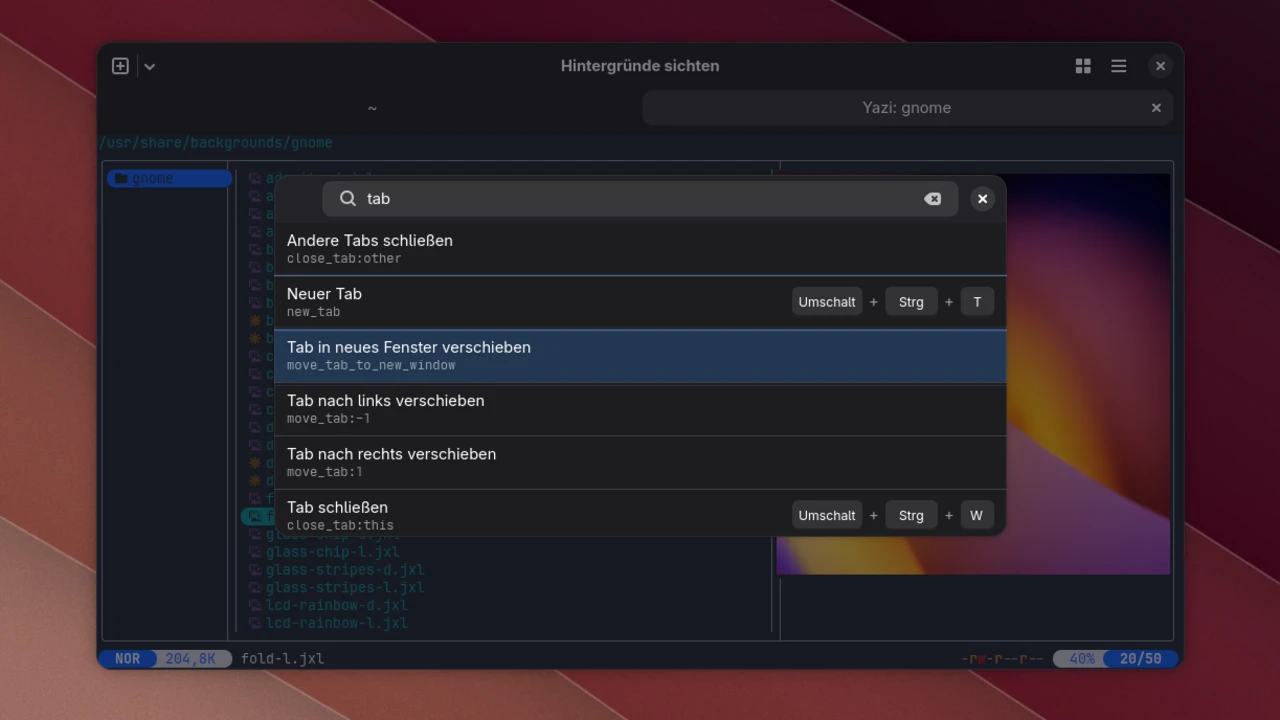Close the 'Yazi: gnome' tab
This screenshot has width=1280, height=720.
click(x=1156, y=108)
